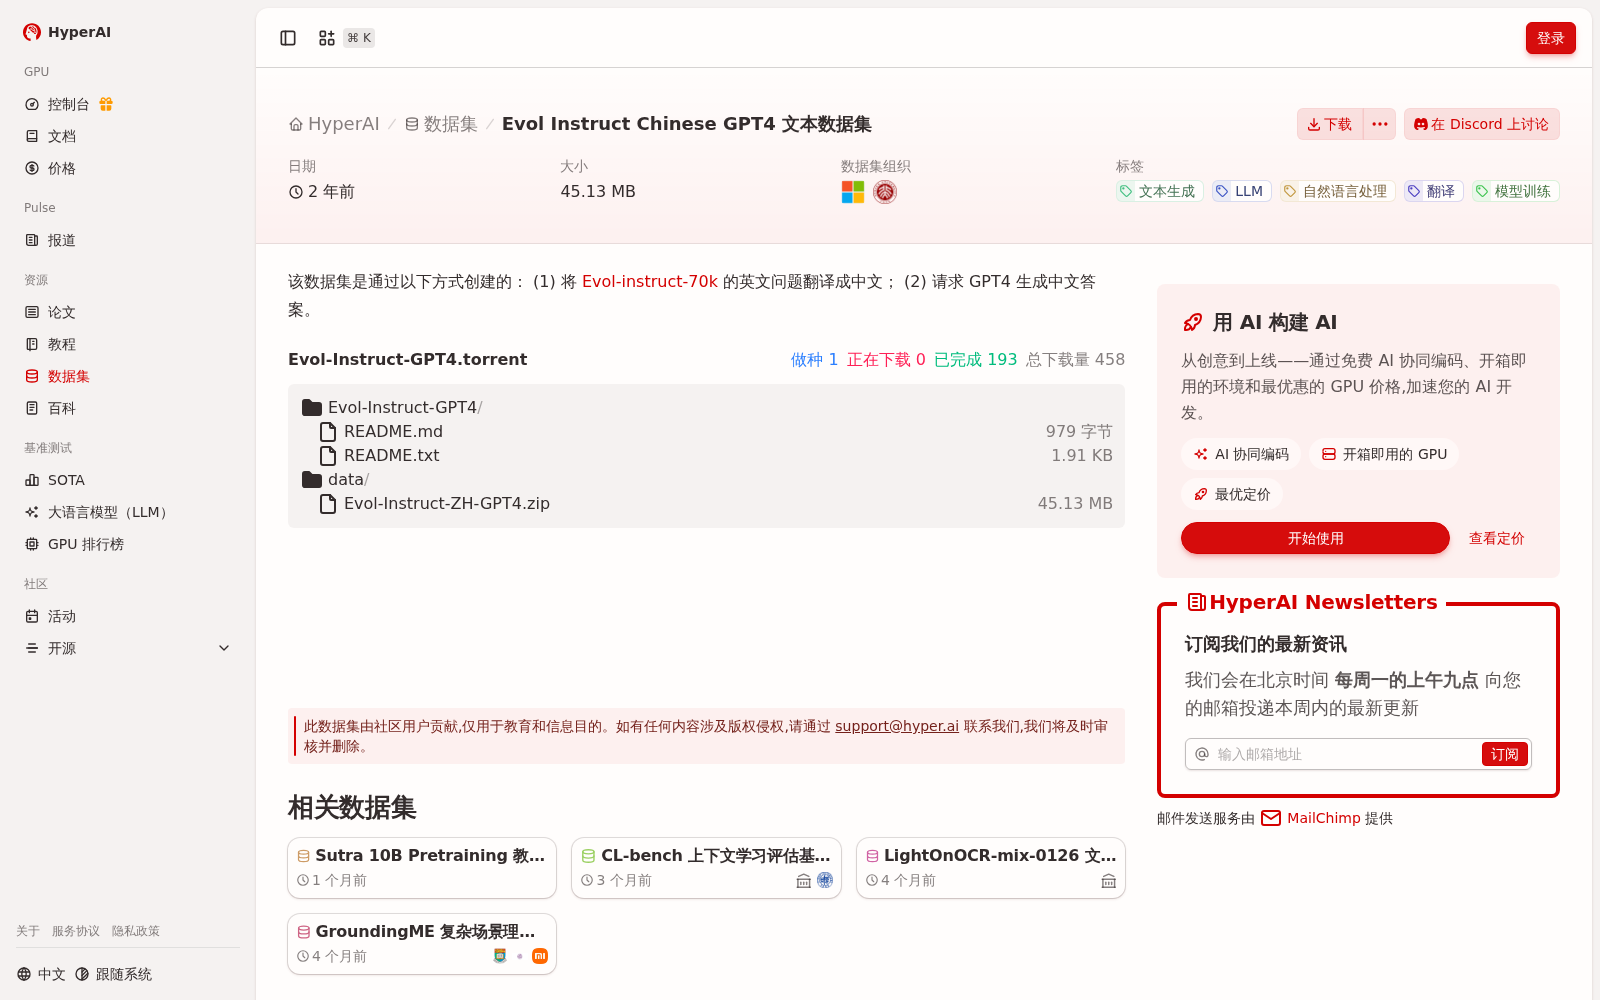Click the 做种 1 seeders count
This screenshot has width=1600, height=1000.
814,360
